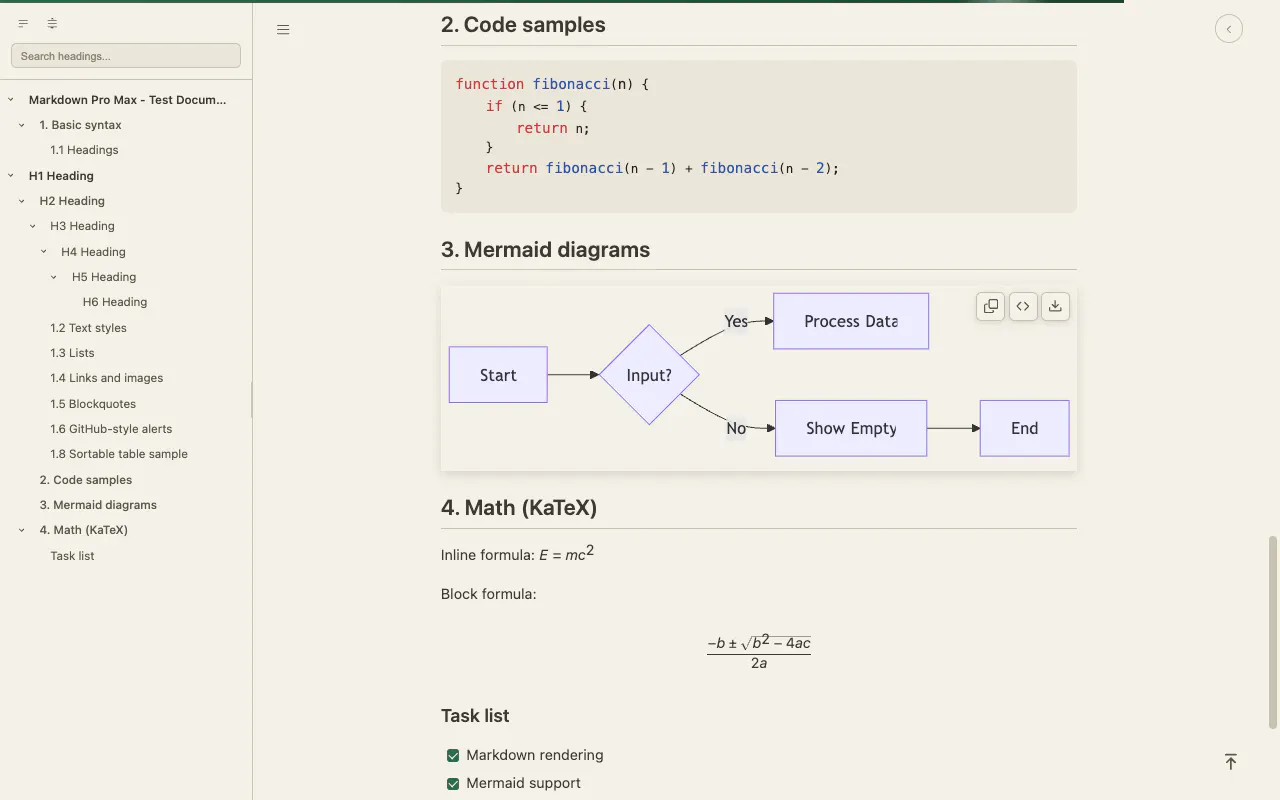This screenshot has width=1280, height=800.
Task: Open the right panel chevron button
Action: coord(1229,30)
